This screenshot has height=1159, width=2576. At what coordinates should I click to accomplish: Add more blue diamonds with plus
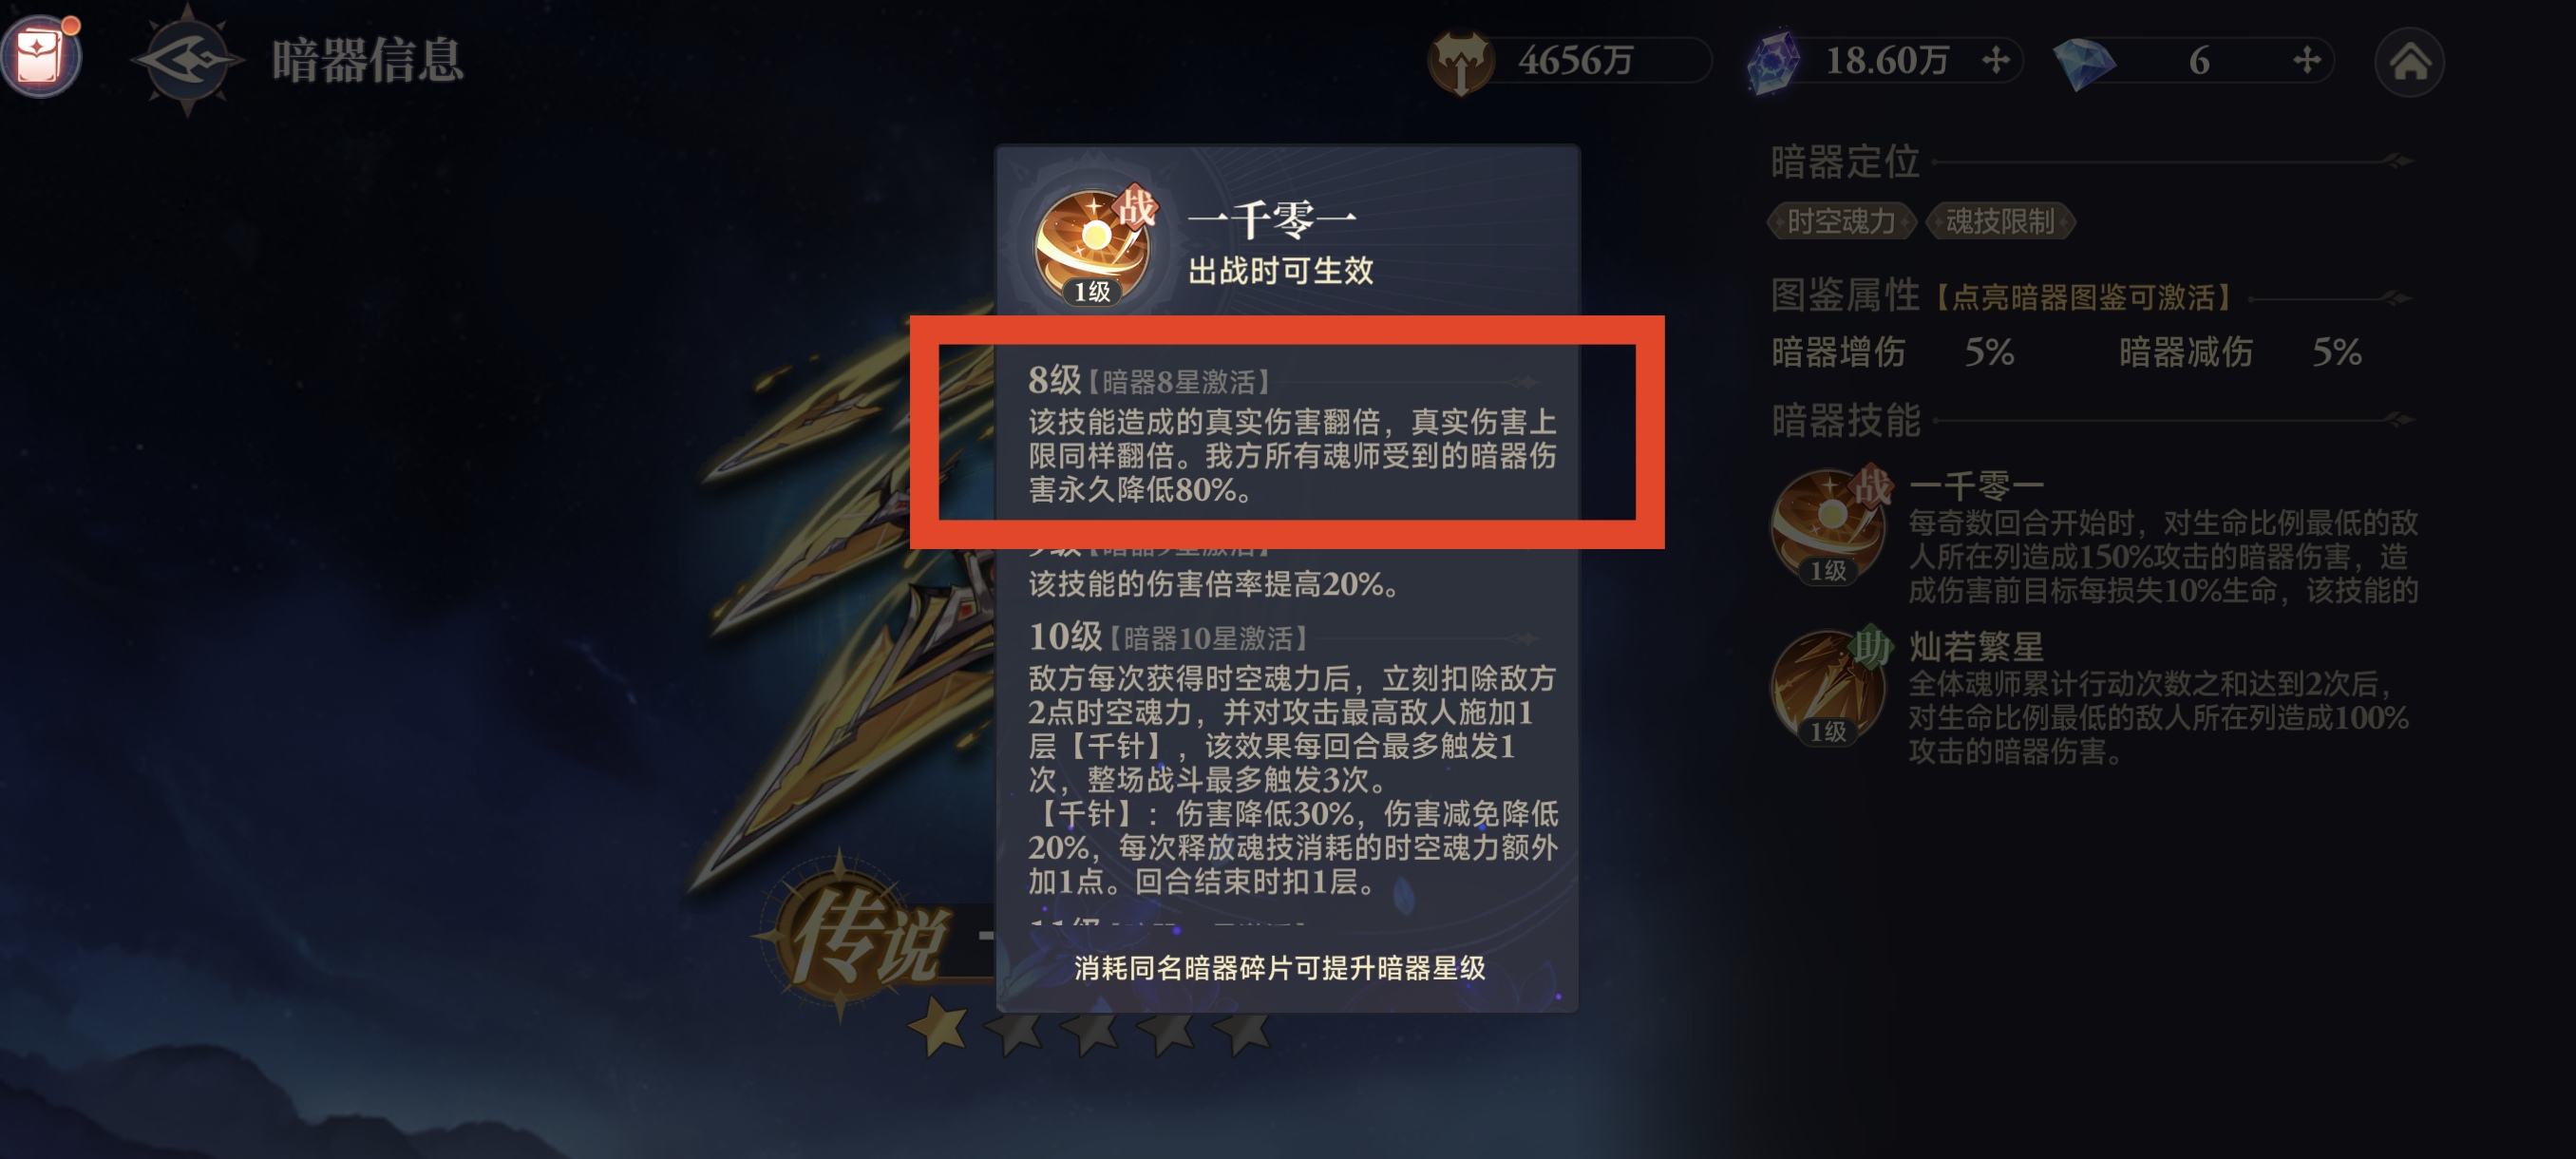2306,60
